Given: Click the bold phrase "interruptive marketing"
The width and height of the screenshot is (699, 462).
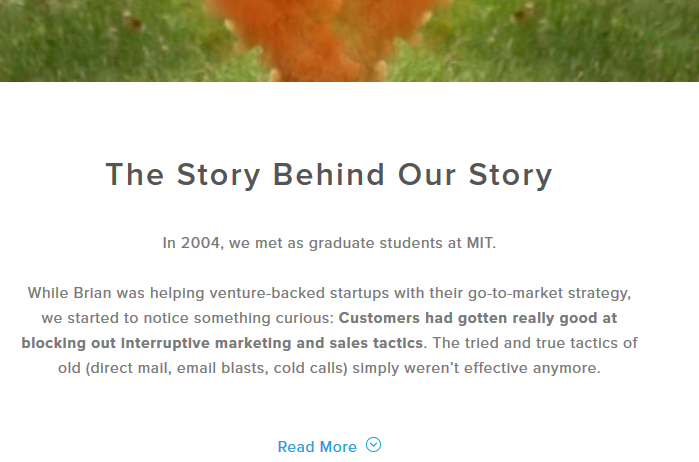Looking at the screenshot, I should (x=201, y=343).
